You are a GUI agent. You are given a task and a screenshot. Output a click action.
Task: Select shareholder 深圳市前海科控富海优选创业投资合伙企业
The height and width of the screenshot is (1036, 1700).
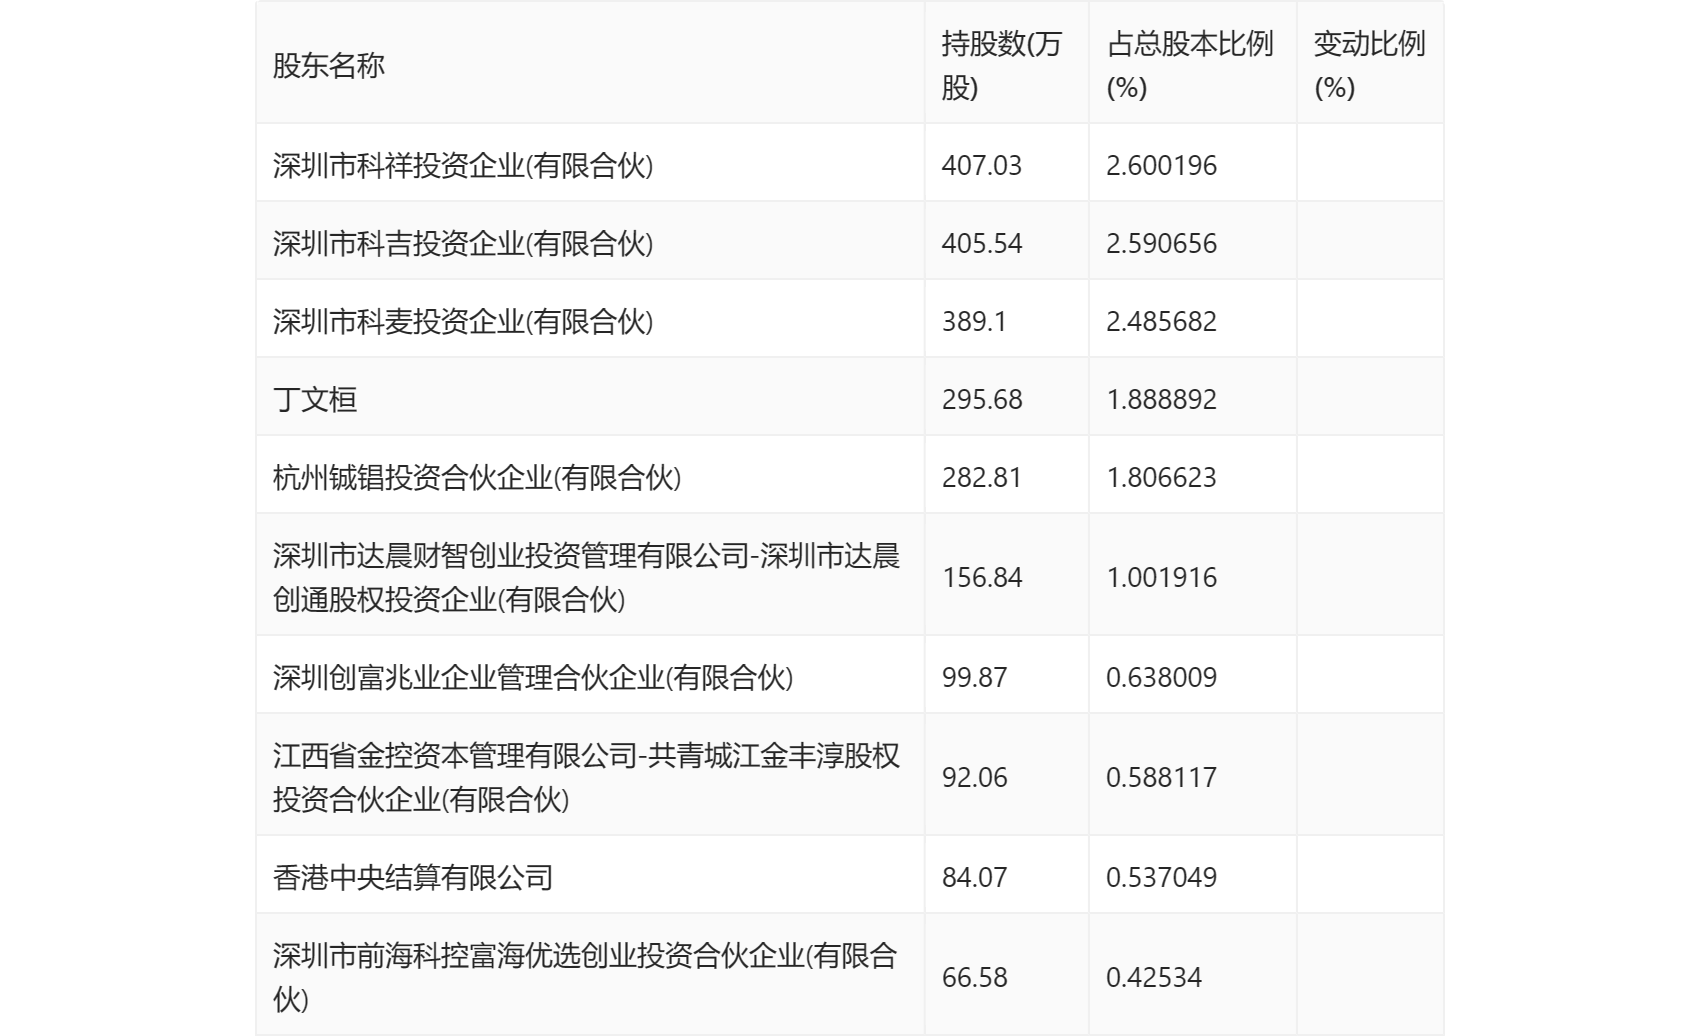coord(585,977)
